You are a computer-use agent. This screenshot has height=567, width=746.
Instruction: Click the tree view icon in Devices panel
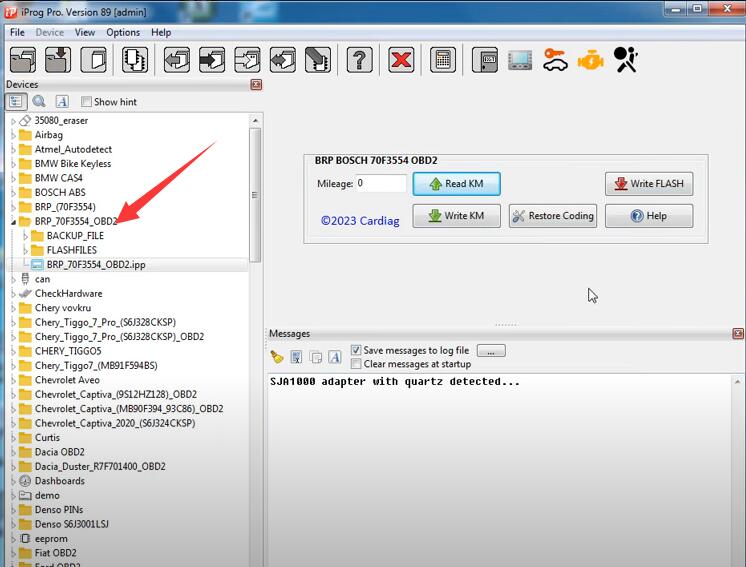(16, 101)
